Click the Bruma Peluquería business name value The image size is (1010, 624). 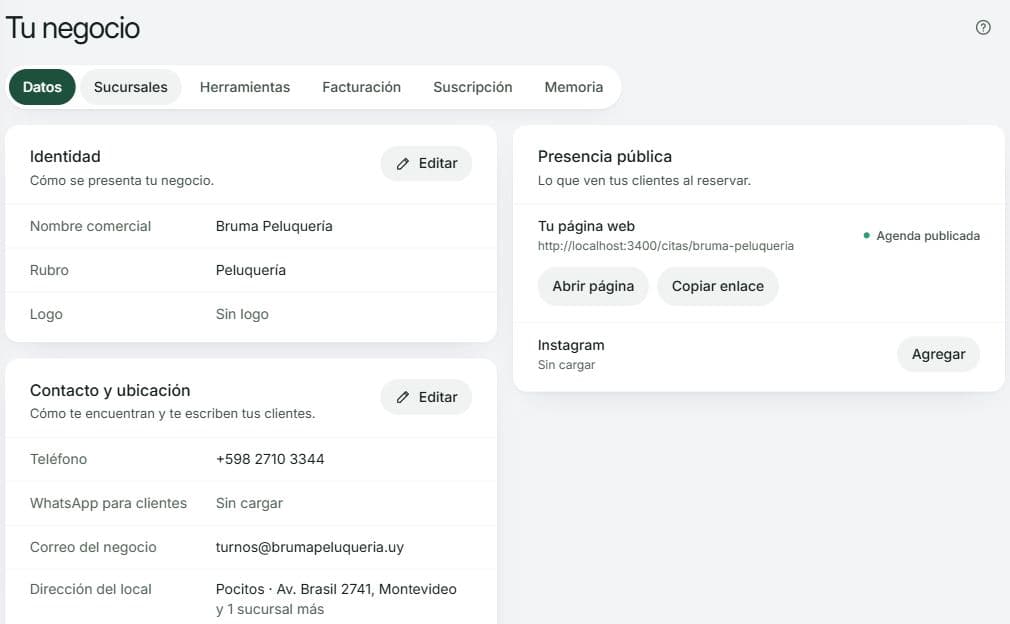(274, 226)
